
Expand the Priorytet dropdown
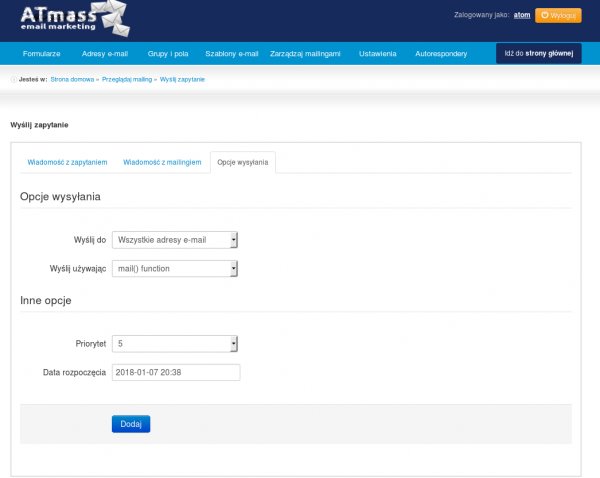pyautogui.click(x=175, y=344)
